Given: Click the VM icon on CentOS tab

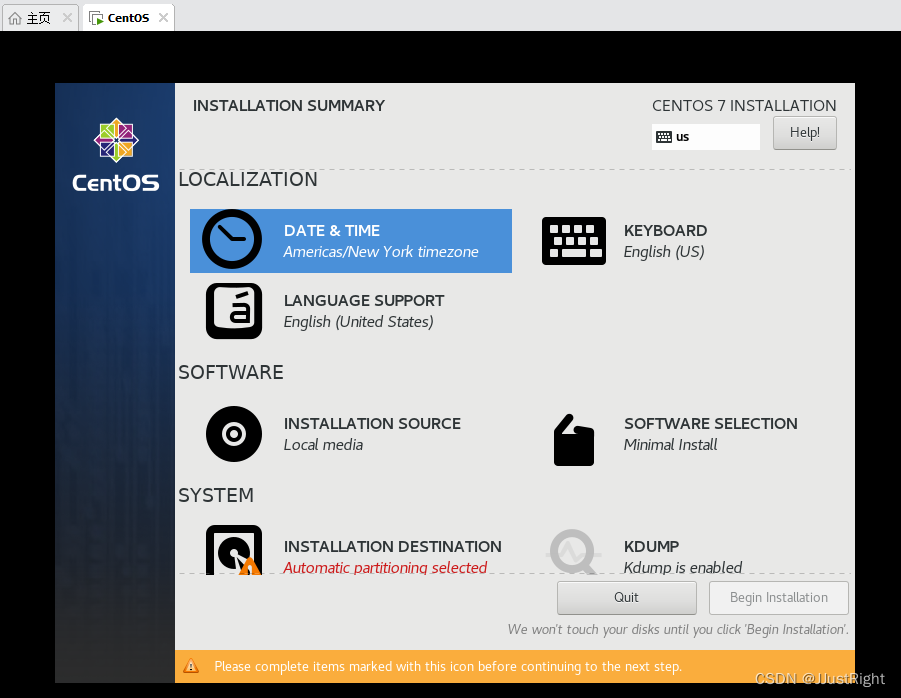Looking at the screenshot, I should pyautogui.click(x=96, y=18).
